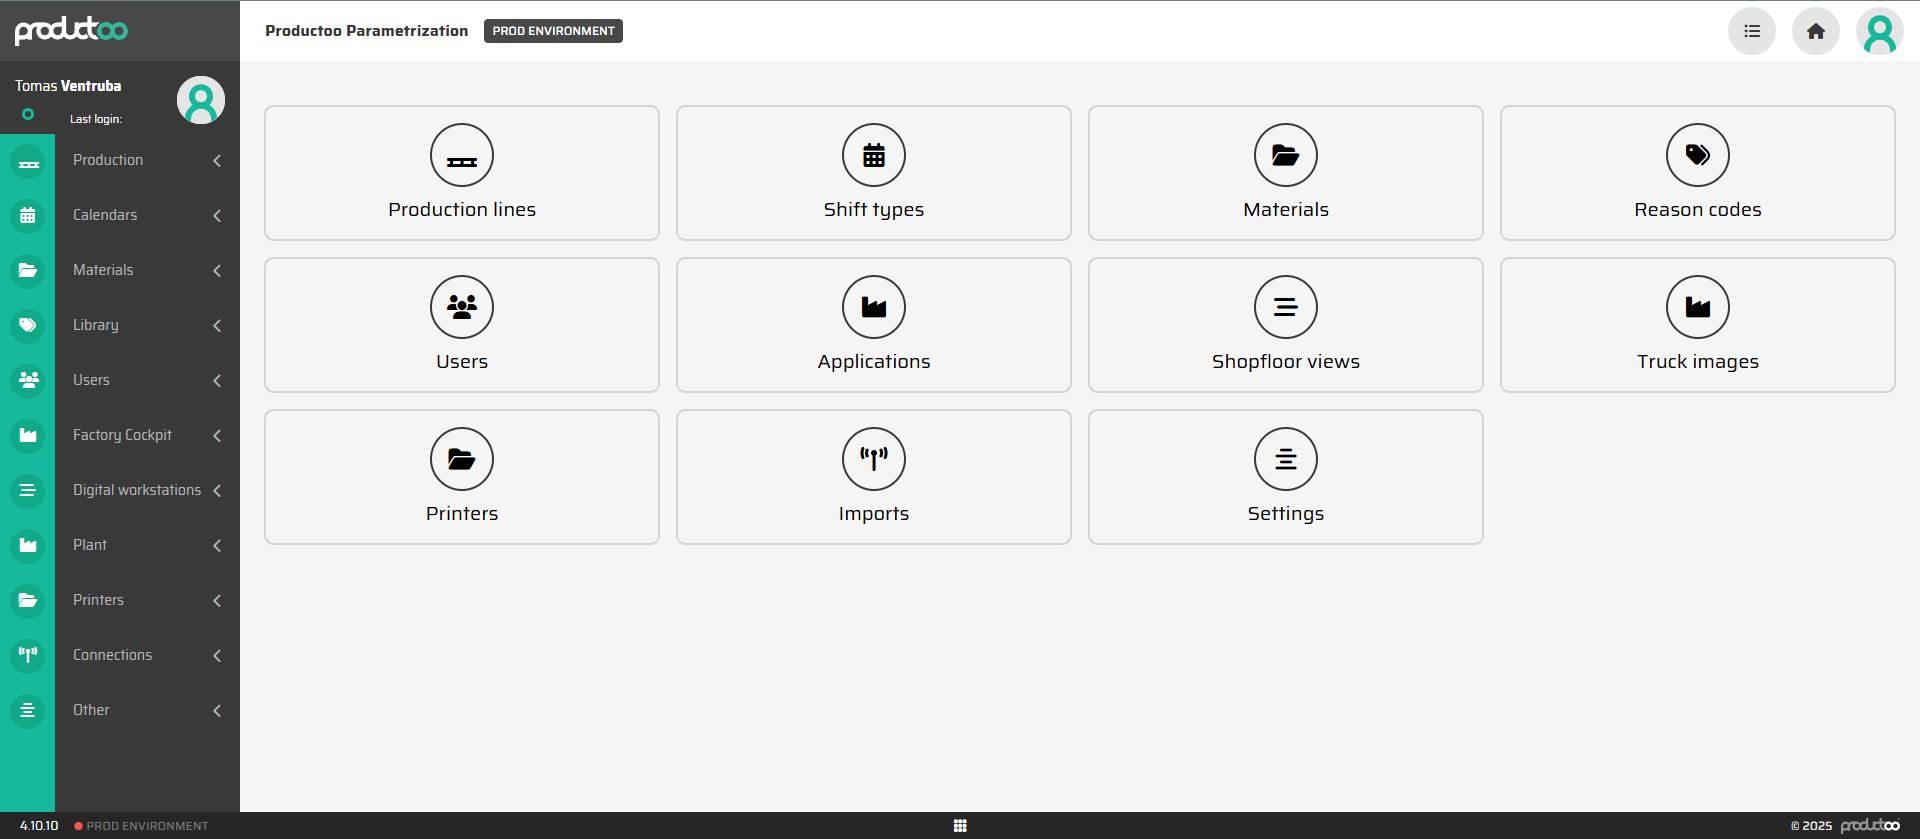Open the Production lines tile
The image size is (1920, 839).
pyautogui.click(x=462, y=173)
